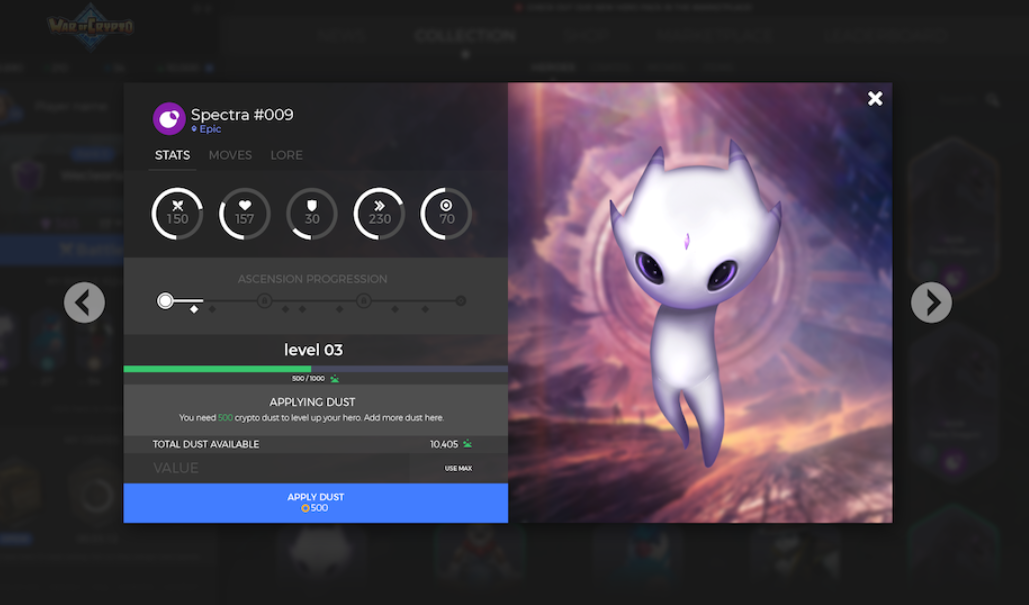Go to the previous hero with left arrow
The height and width of the screenshot is (605, 1029).
(84, 302)
